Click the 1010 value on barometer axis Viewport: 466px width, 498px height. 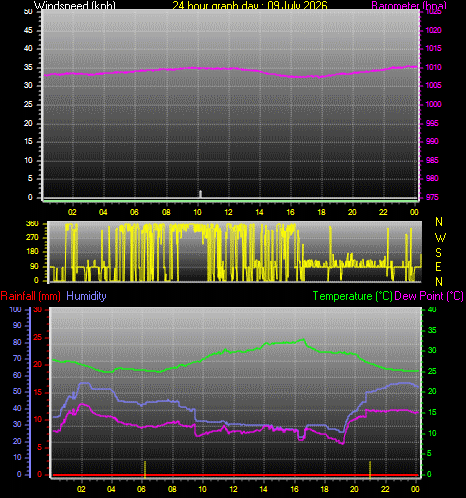coord(433,67)
